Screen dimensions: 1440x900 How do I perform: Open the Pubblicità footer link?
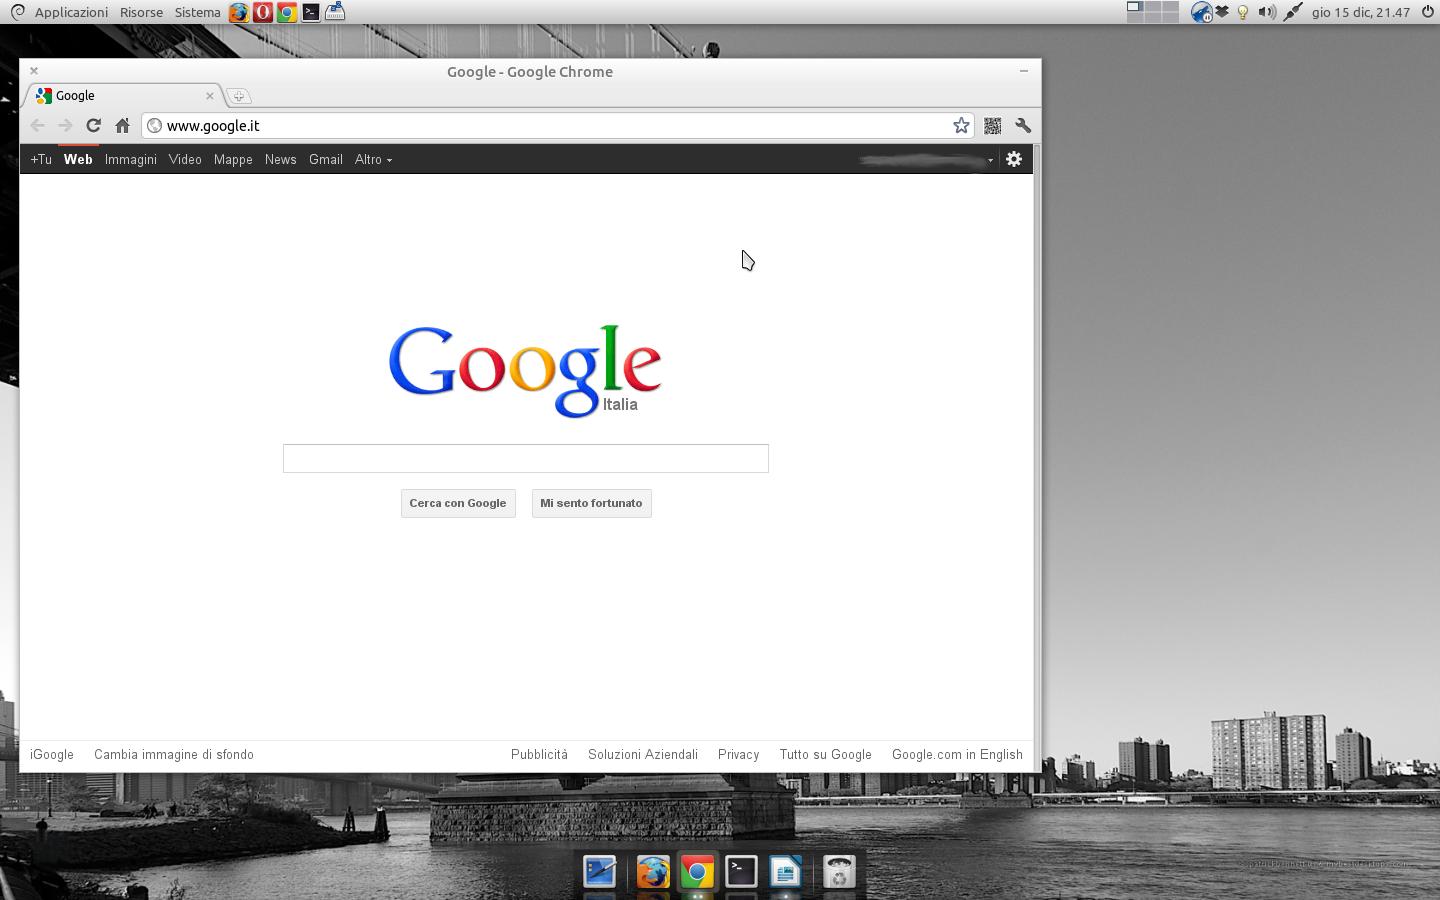539,755
